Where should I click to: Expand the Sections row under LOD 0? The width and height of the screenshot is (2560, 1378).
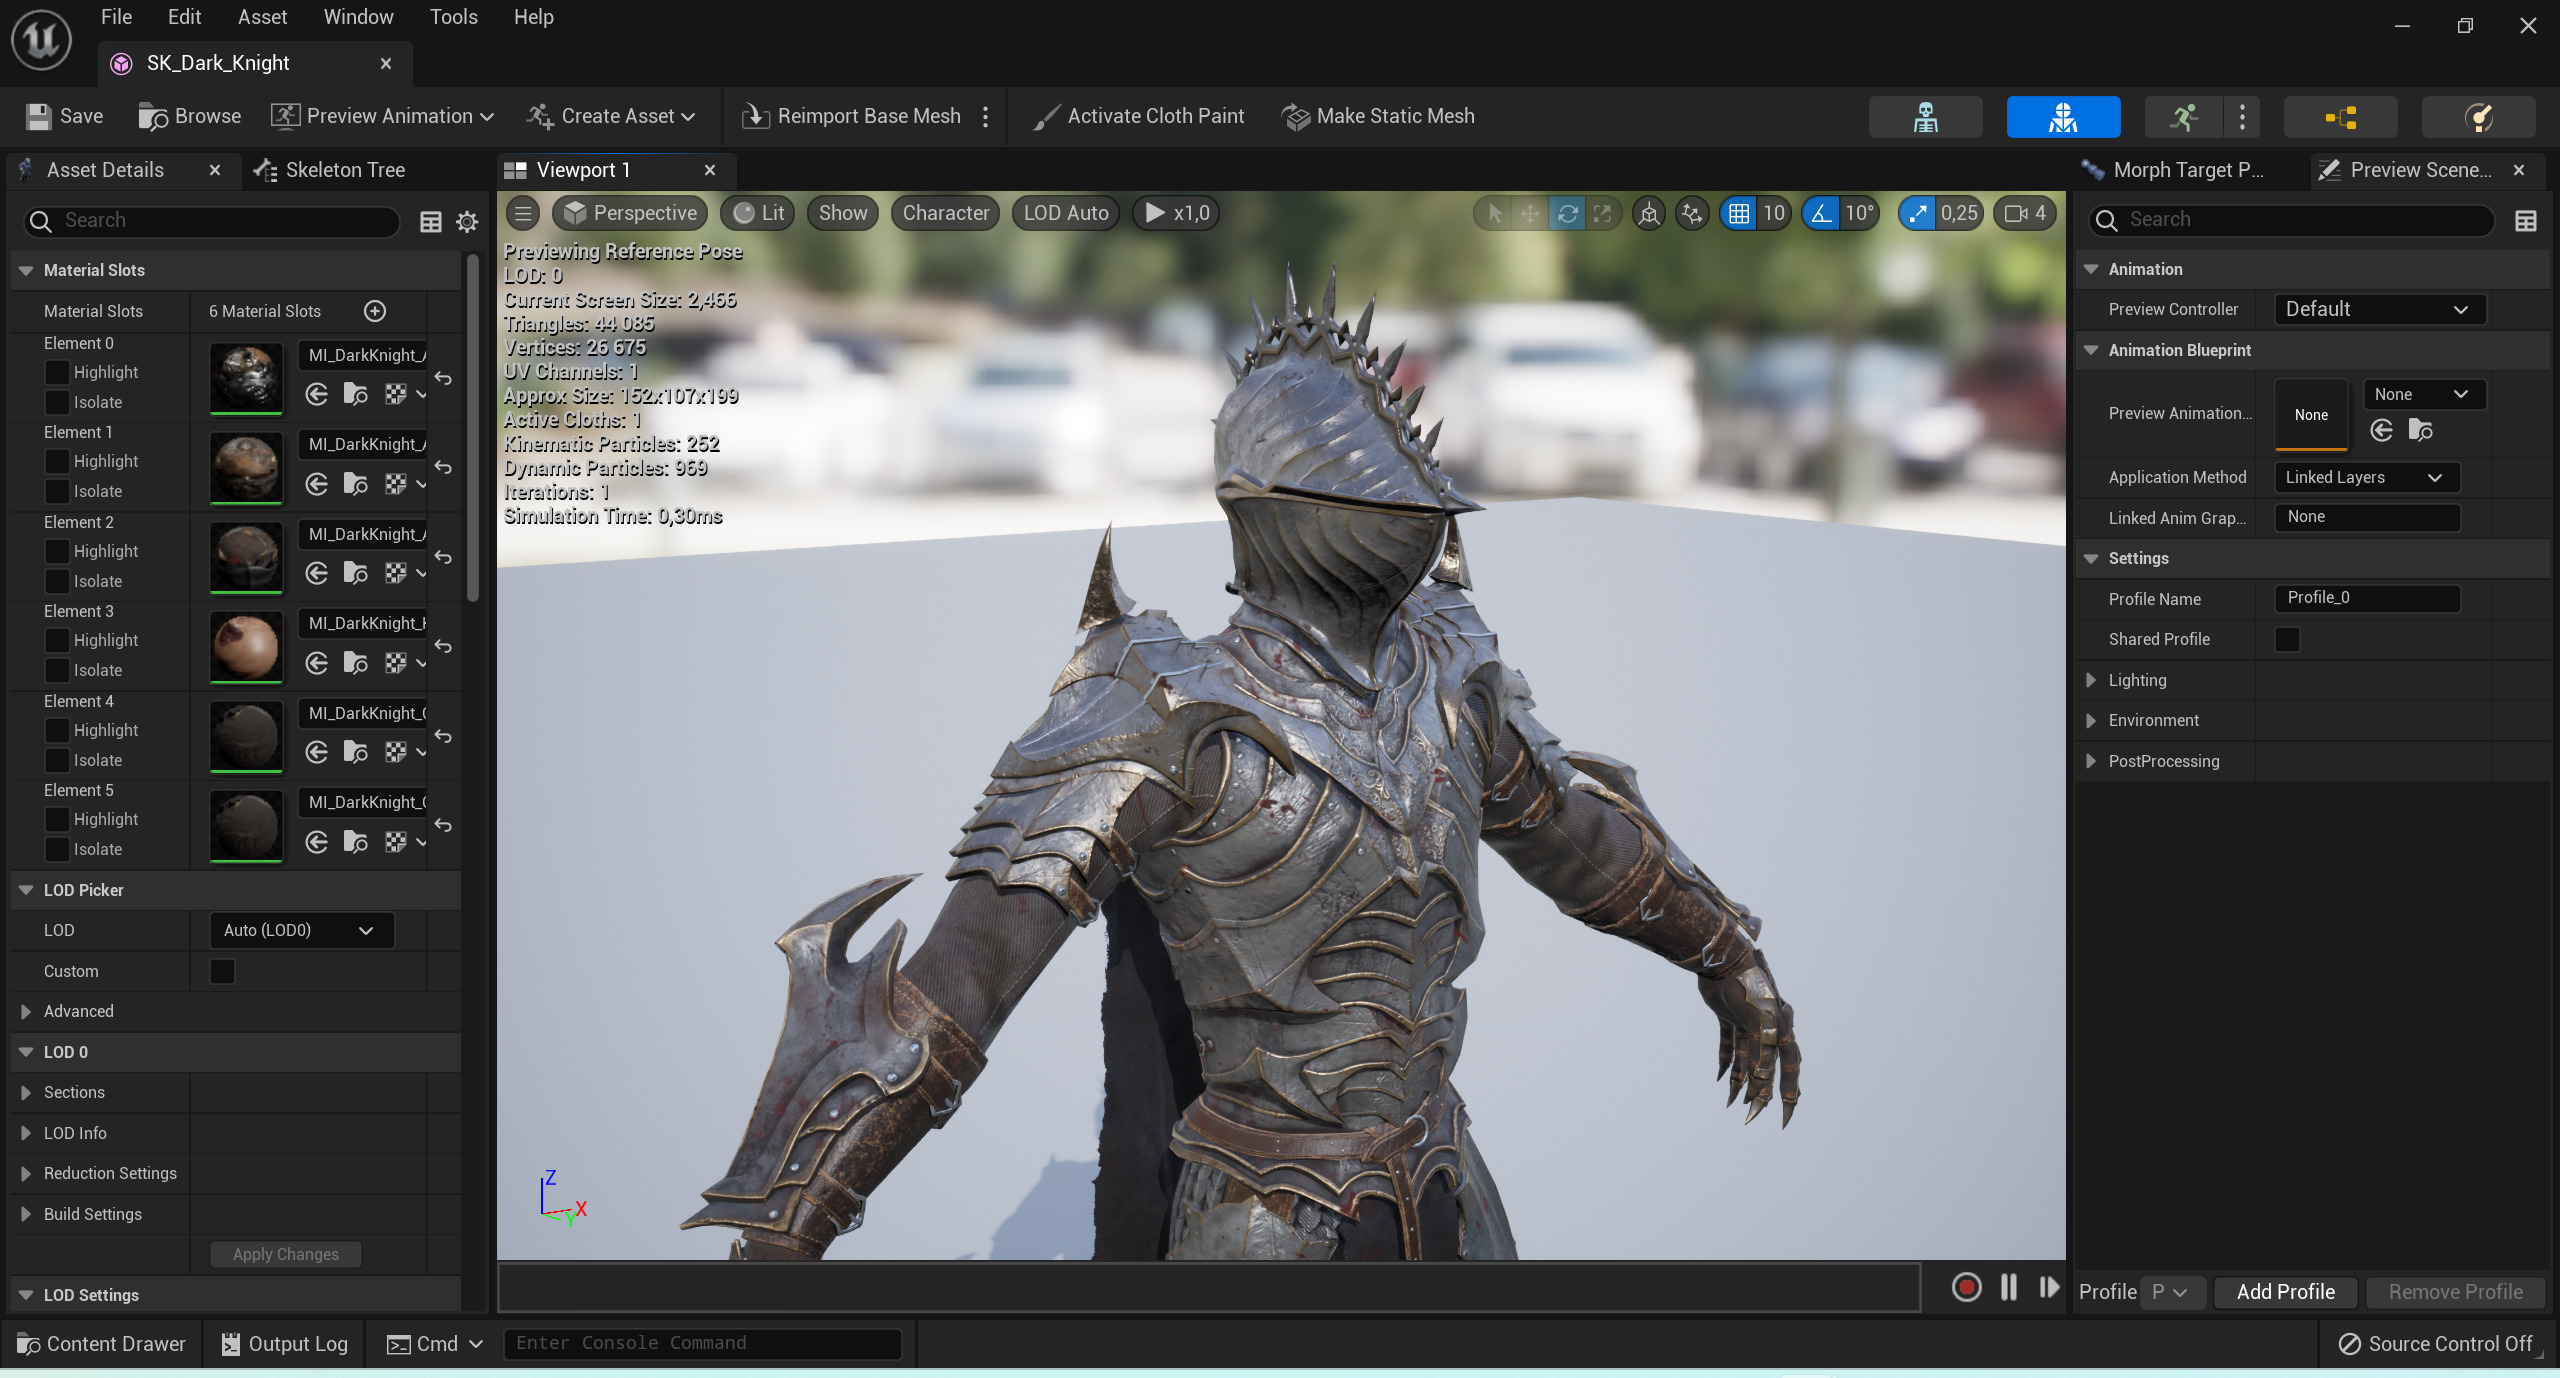[26, 1092]
